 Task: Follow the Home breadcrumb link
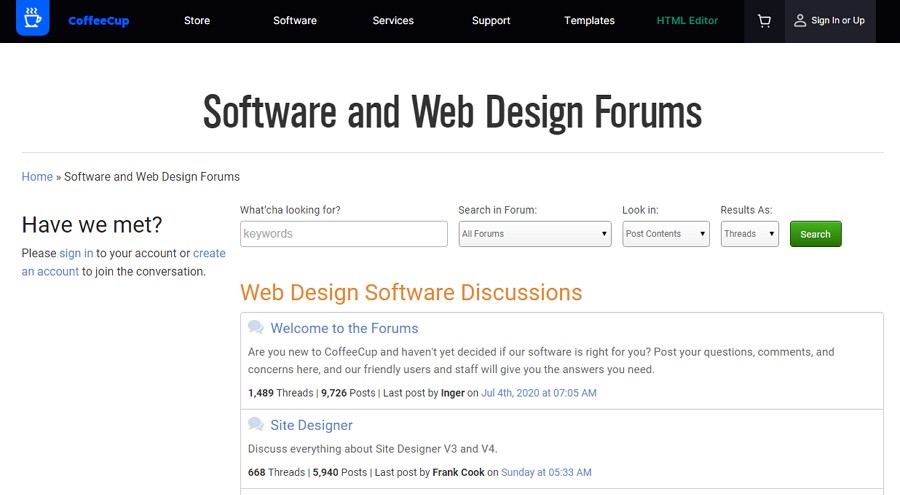[37, 177]
